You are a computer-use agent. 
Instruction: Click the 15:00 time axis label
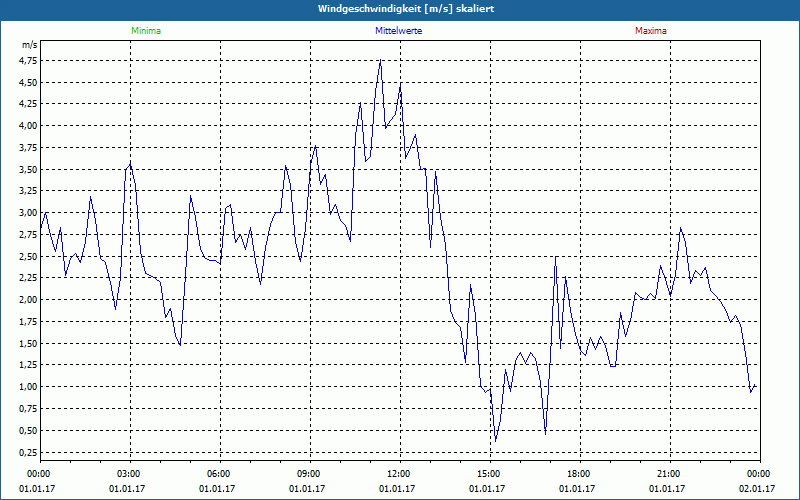point(490,474)
